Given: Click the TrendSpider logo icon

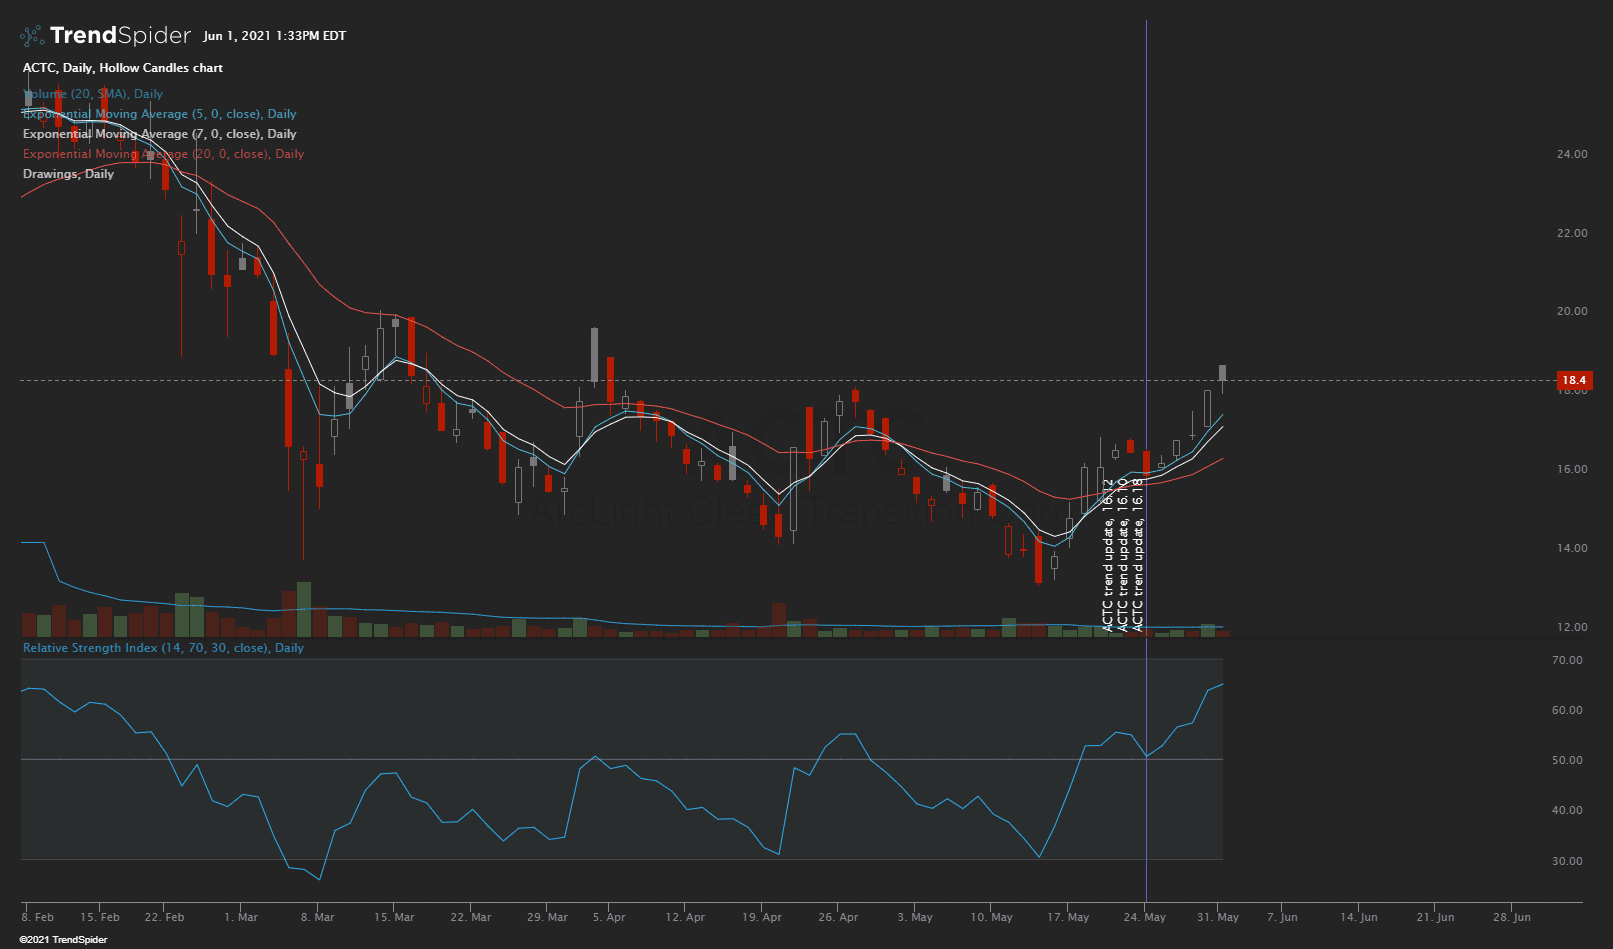Looking at the screenshot, I should click(x=32, y=36).
